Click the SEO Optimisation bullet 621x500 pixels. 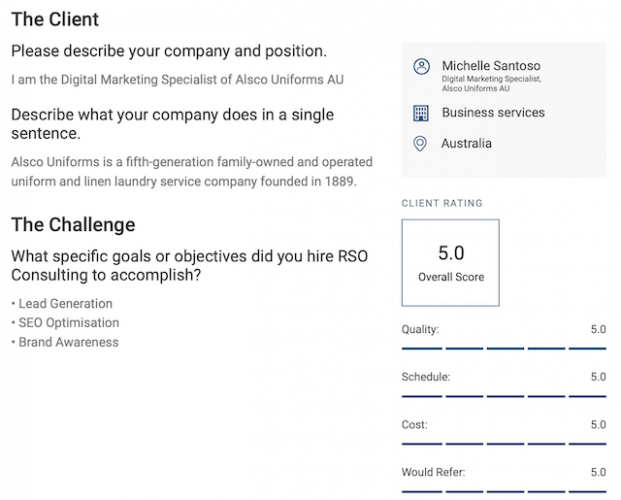tap(65, 323)
